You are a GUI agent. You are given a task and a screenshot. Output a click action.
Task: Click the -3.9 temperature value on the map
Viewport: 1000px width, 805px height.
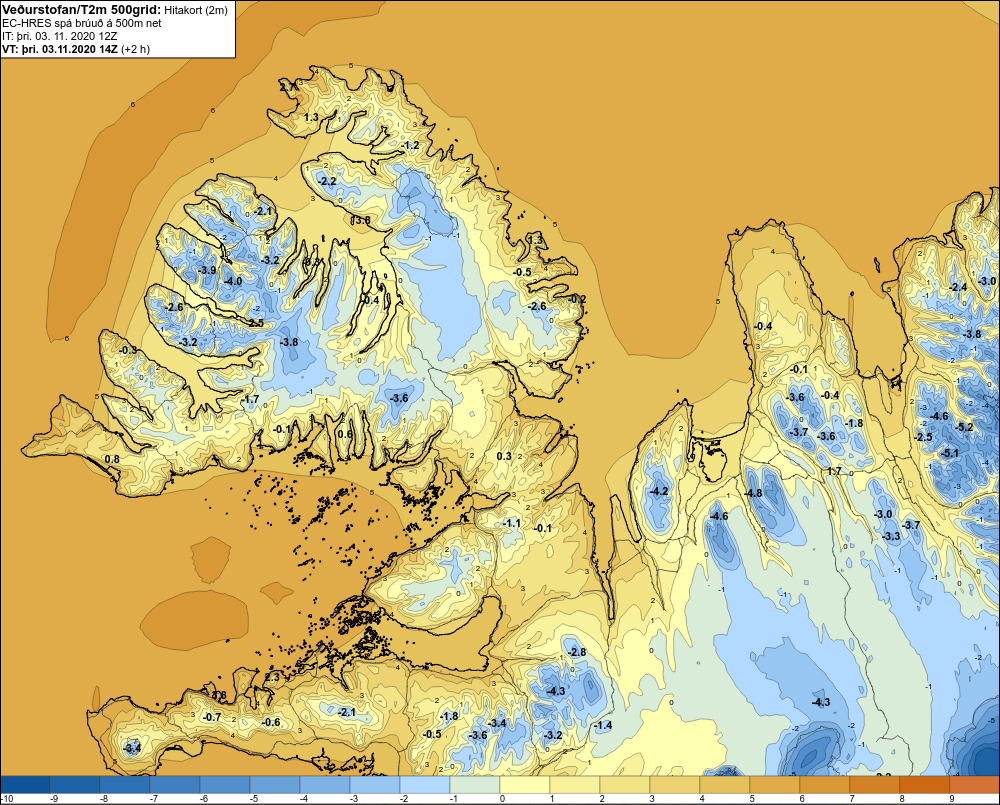207,270
